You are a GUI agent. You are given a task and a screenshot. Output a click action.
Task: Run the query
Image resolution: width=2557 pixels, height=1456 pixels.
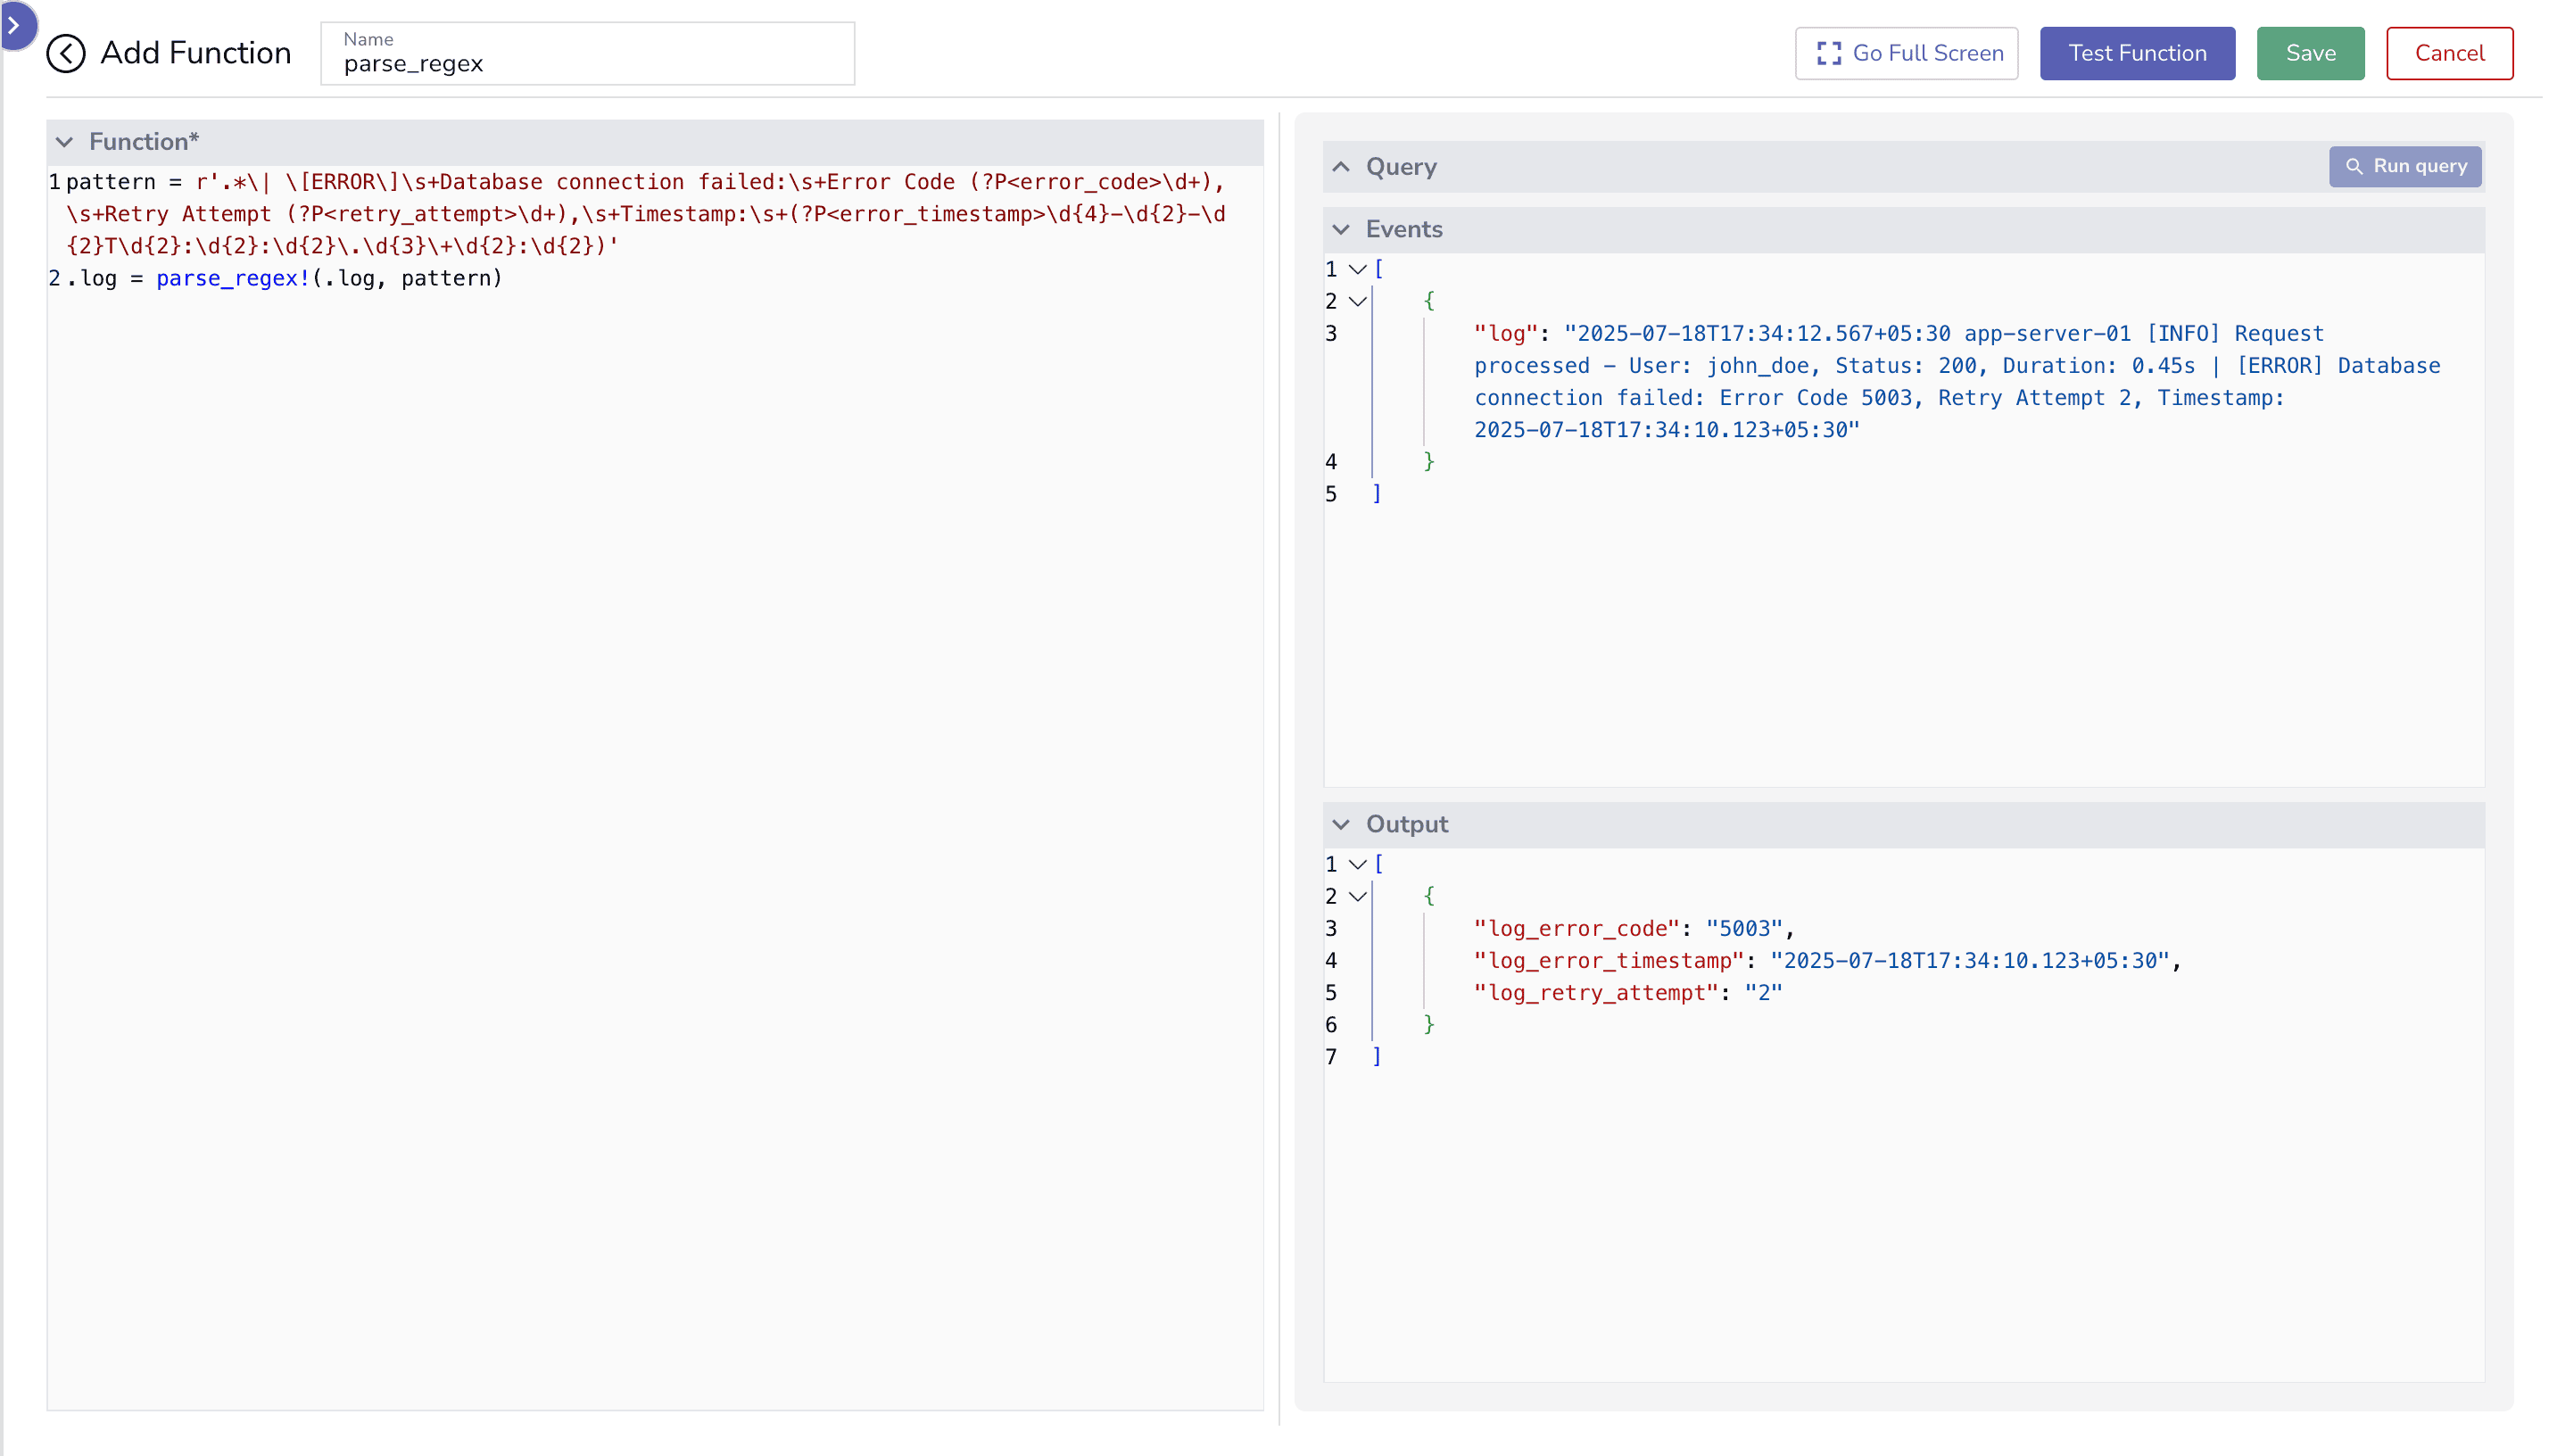coord(2406,166)
